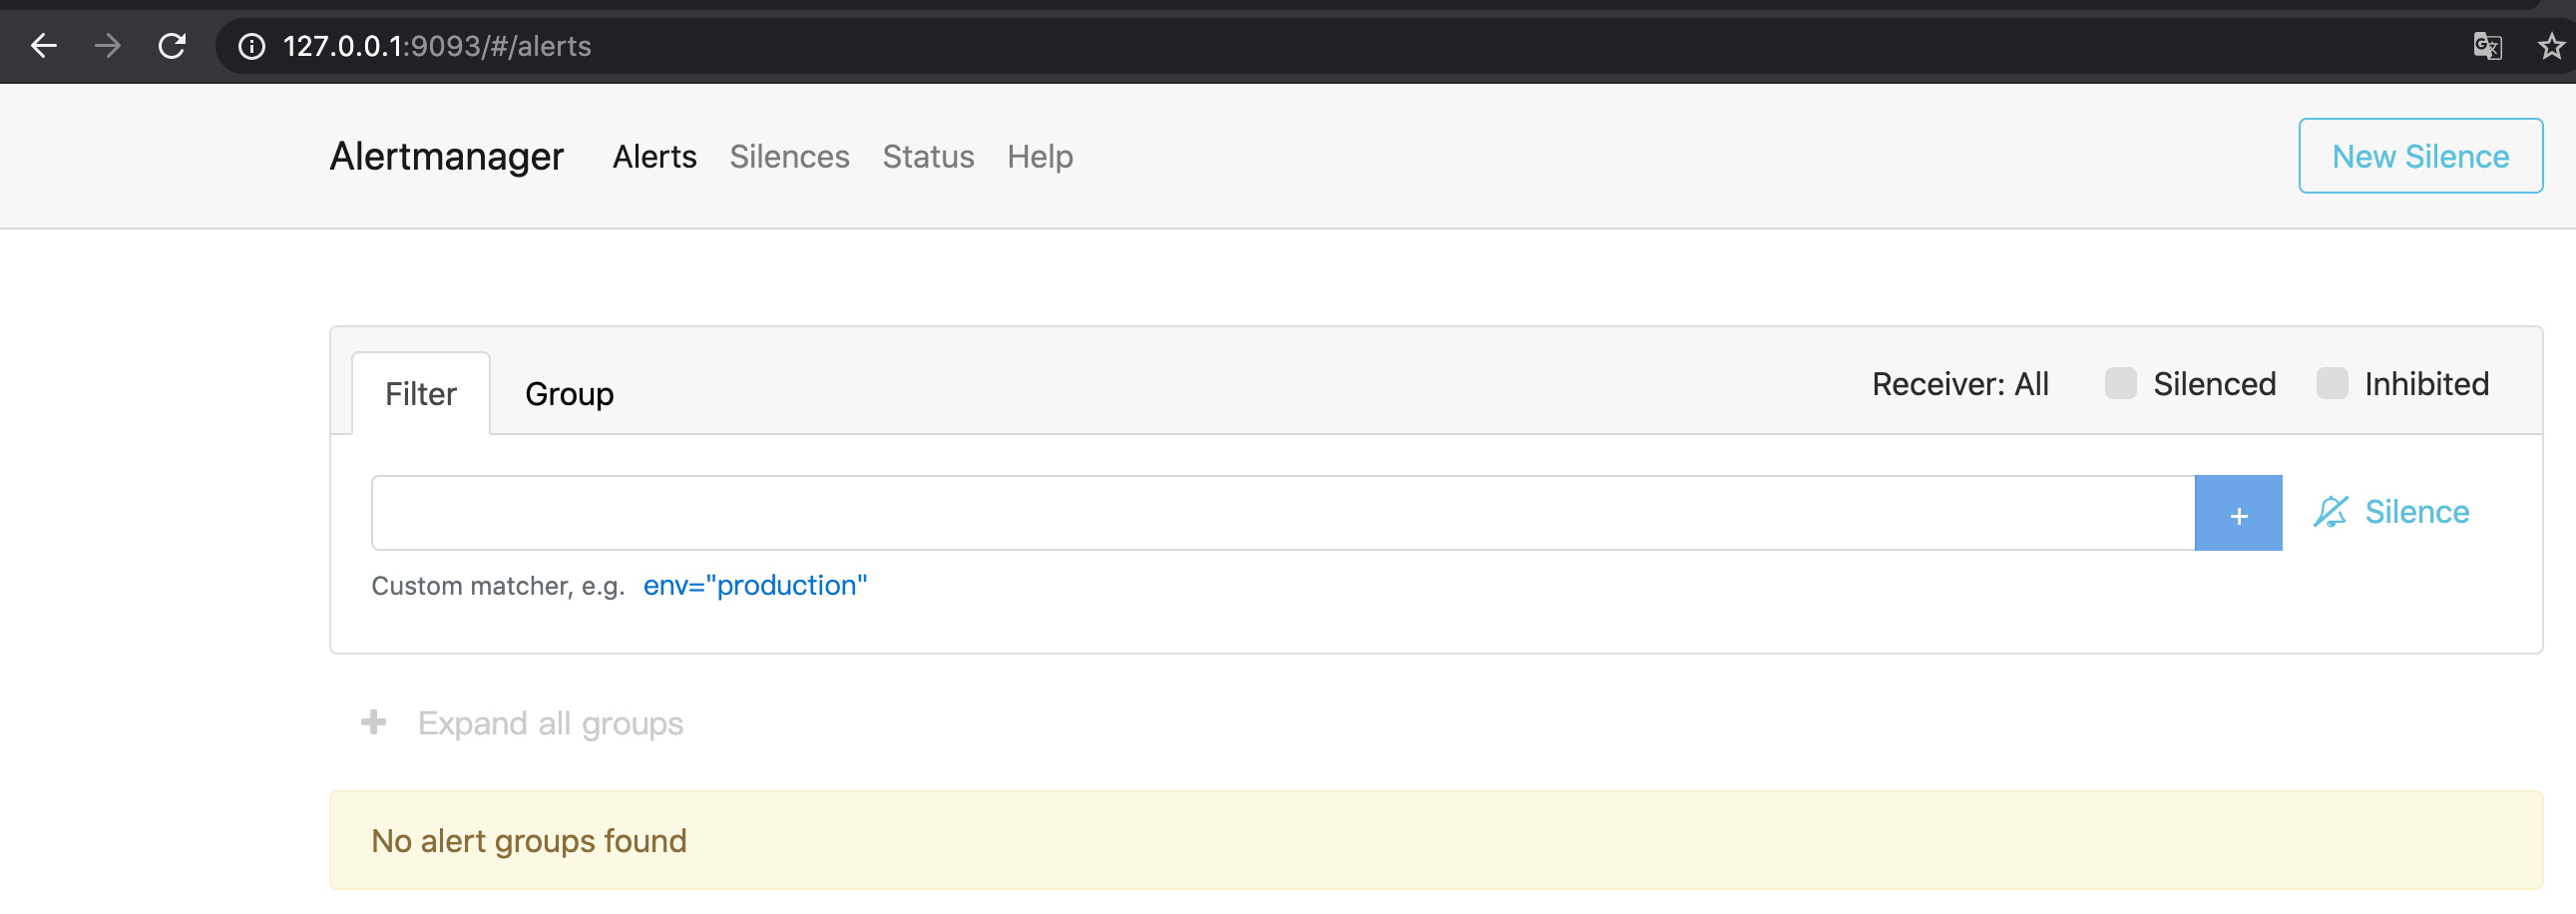Open the Receiver: All dropdown
Viewport: 2576px width, 914px height.
(x=1959, y=384)
